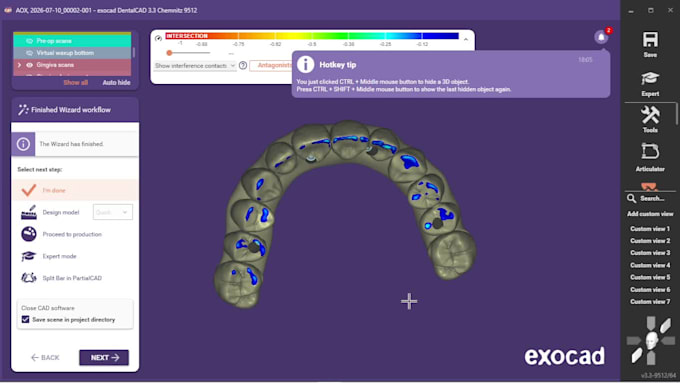Screen dimensions: 680x383
Task: Open the Design model Quick dropdown
Action: pos(112,212)
